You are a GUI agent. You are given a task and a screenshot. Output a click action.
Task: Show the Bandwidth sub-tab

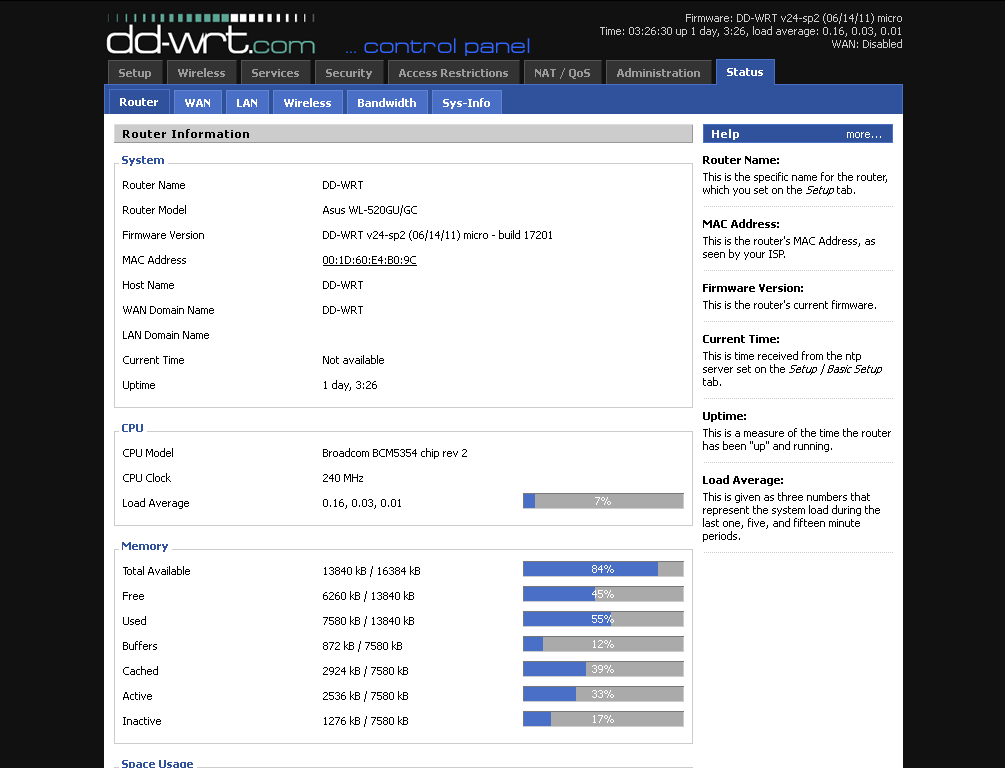click(386, 103)
